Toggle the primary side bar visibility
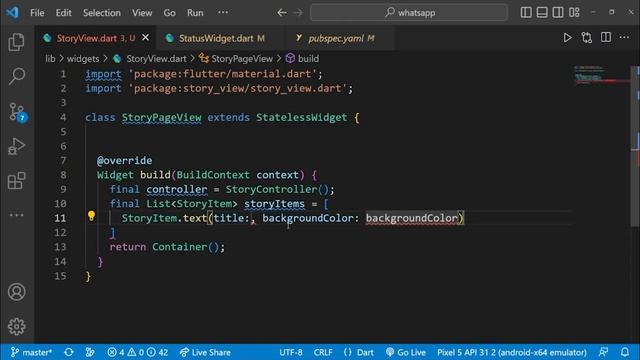Image resolution: width=640 pixels, height=360 pixels. [x=526, y=12]
